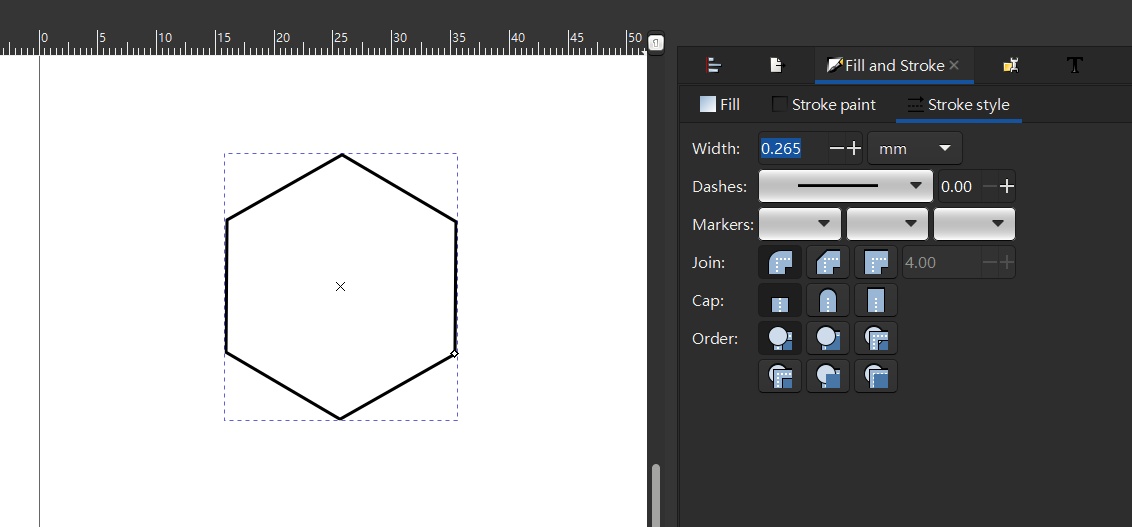
Task: Switch to the Fill sub-tab
Action: 720,105
